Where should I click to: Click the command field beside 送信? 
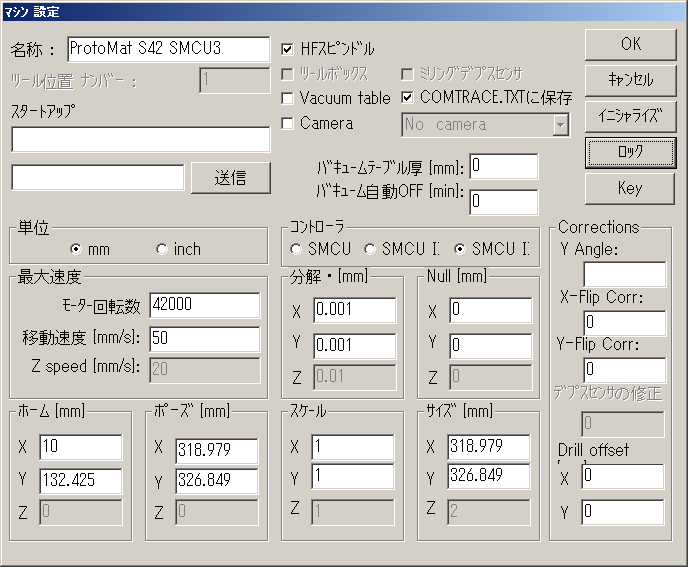(98, 178)
